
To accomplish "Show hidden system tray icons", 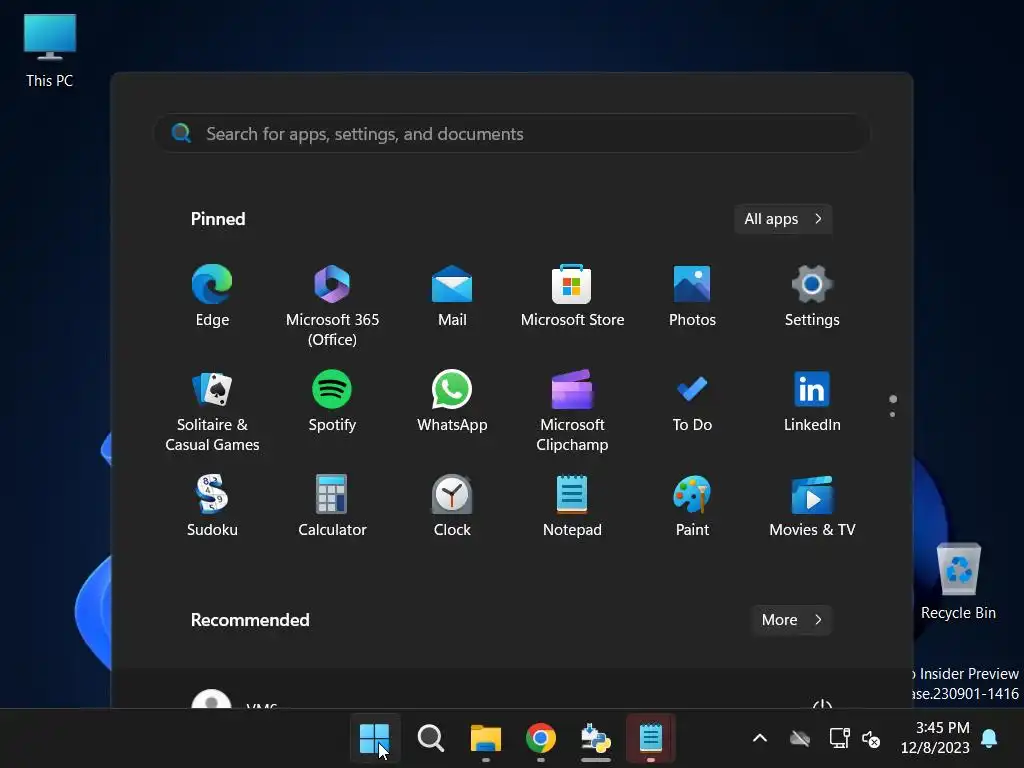I will point(760,738).
